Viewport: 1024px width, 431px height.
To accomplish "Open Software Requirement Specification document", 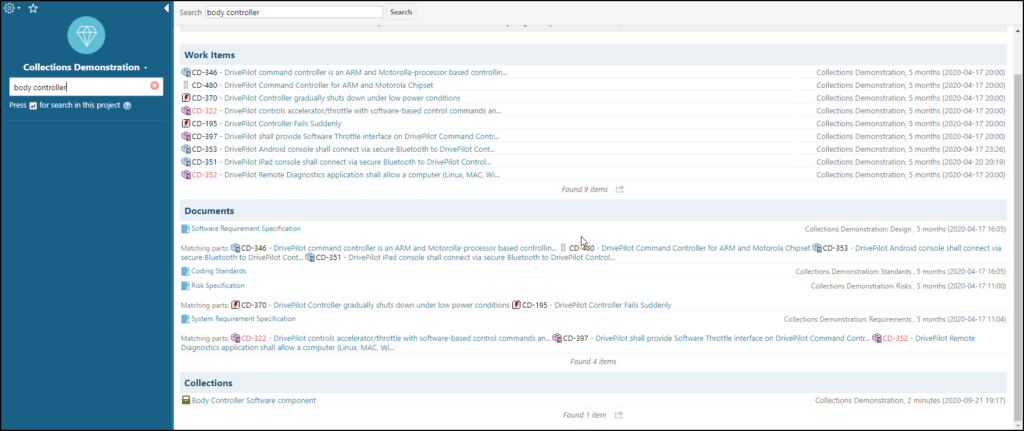I will (246, 229).
